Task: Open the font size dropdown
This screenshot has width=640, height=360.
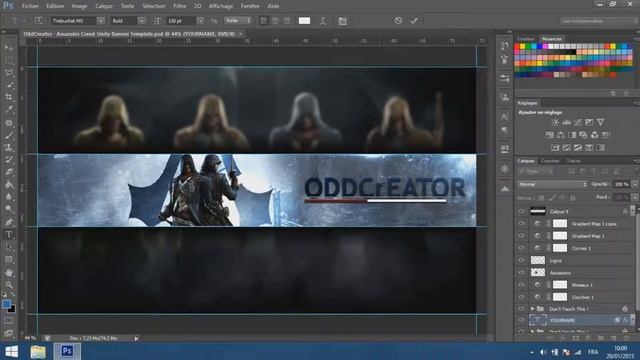Action: [200, 20]
